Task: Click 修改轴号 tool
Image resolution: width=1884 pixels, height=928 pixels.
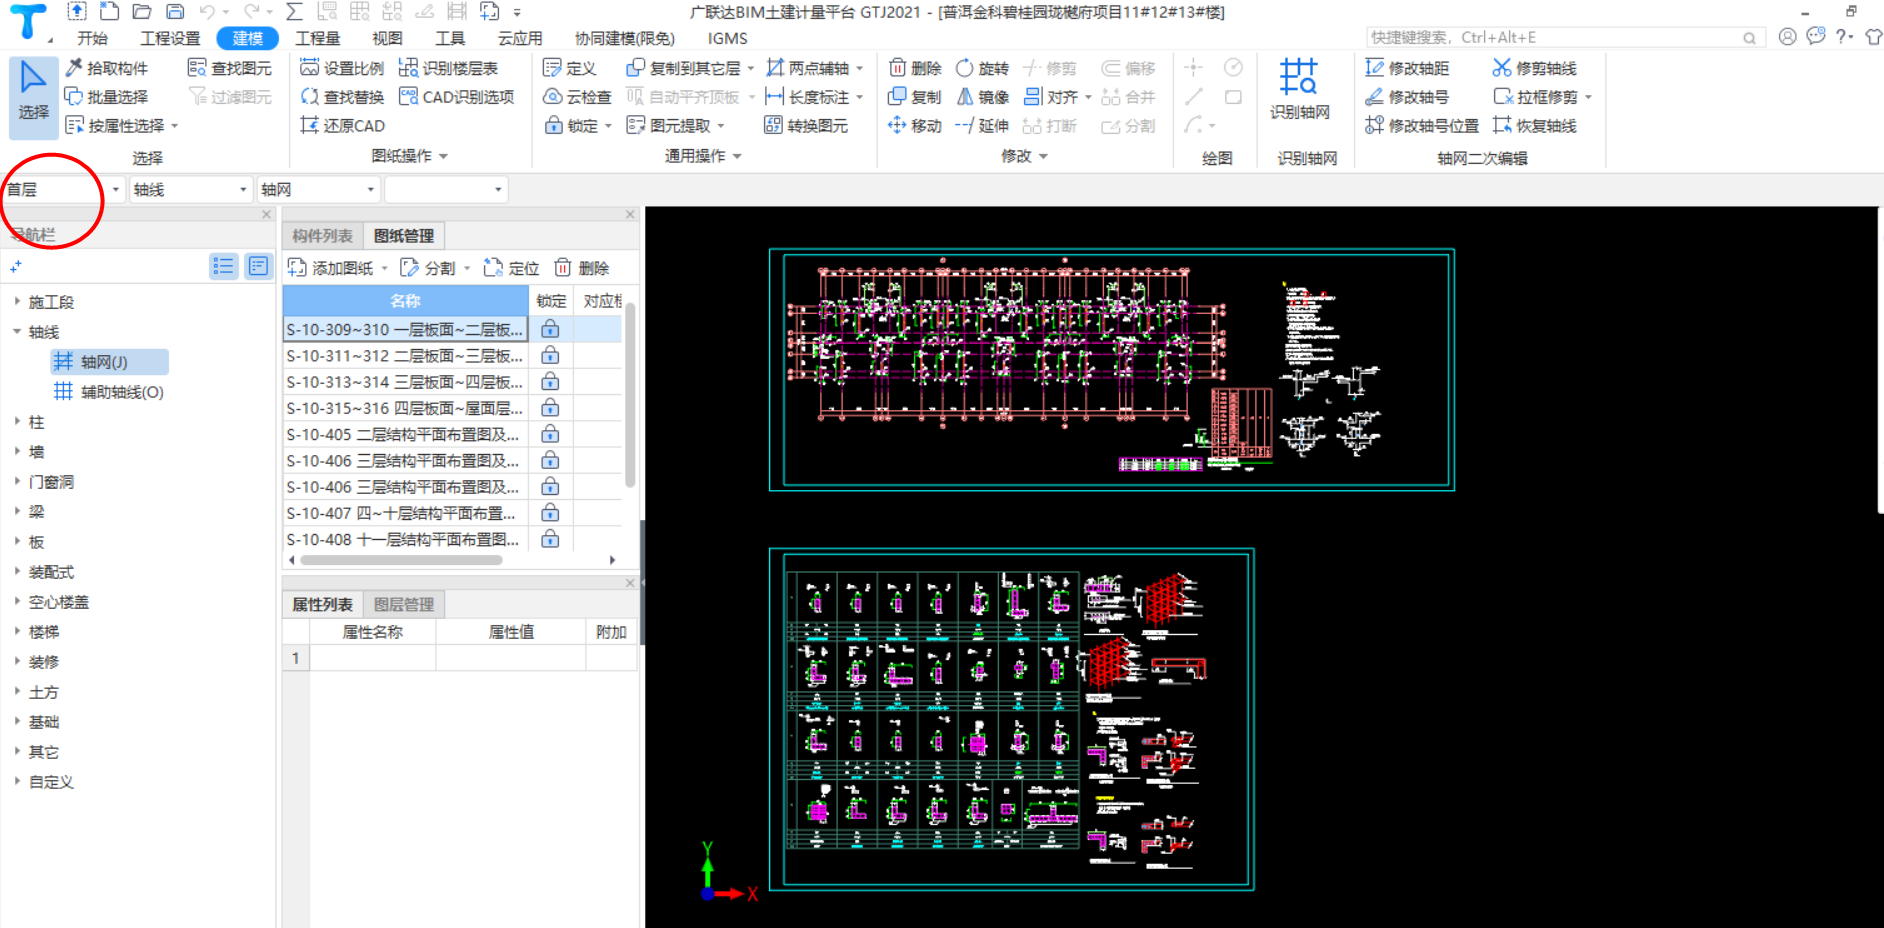Action: [x=1407, y=97]
